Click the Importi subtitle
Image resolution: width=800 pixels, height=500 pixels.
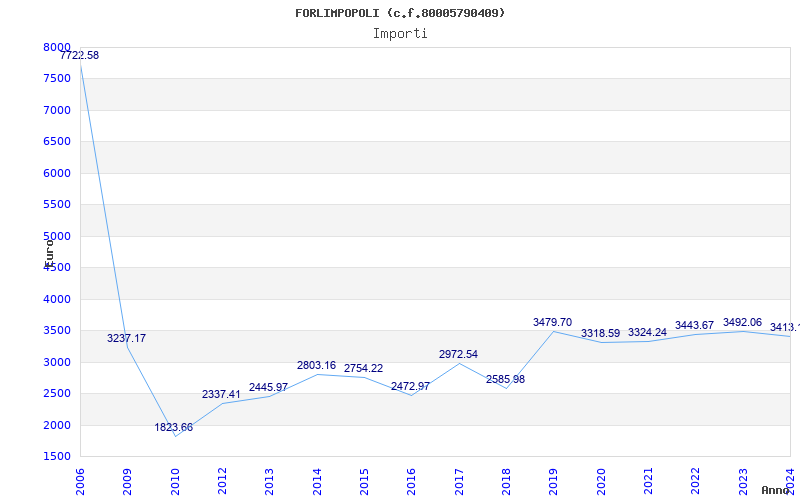coord(400,34)
